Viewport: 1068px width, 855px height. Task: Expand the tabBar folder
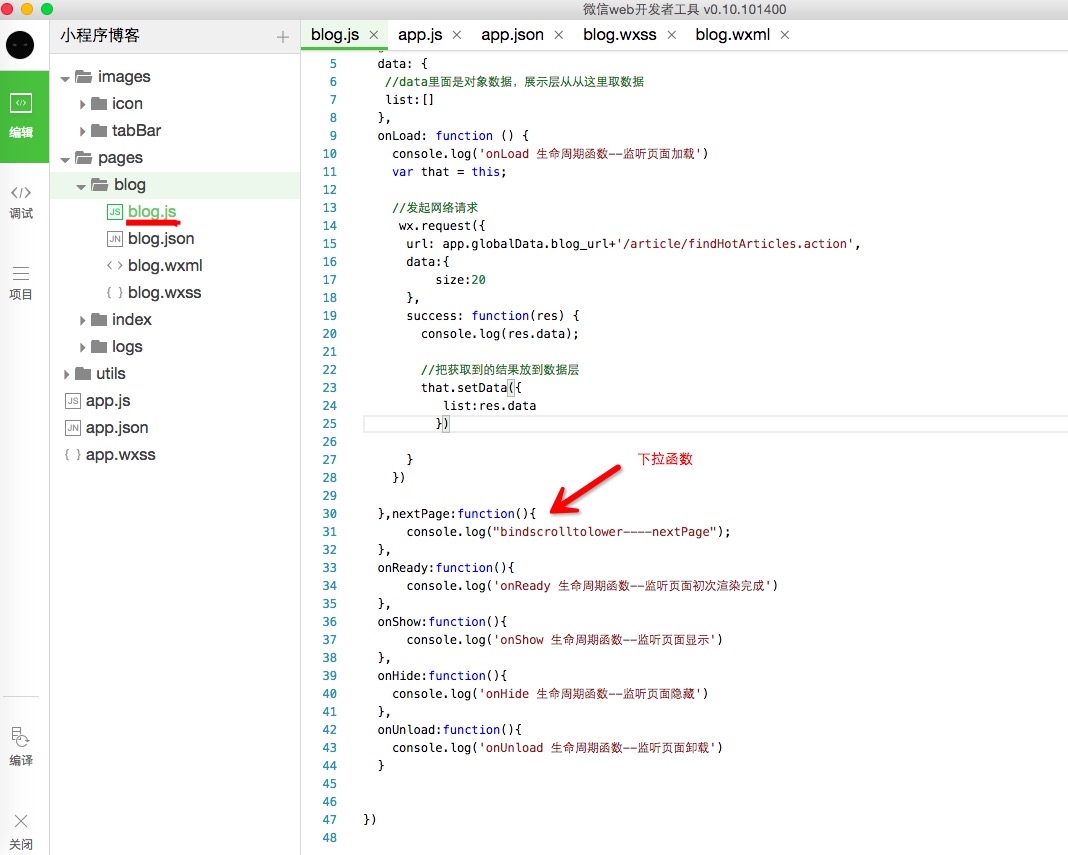coord(83,131)
